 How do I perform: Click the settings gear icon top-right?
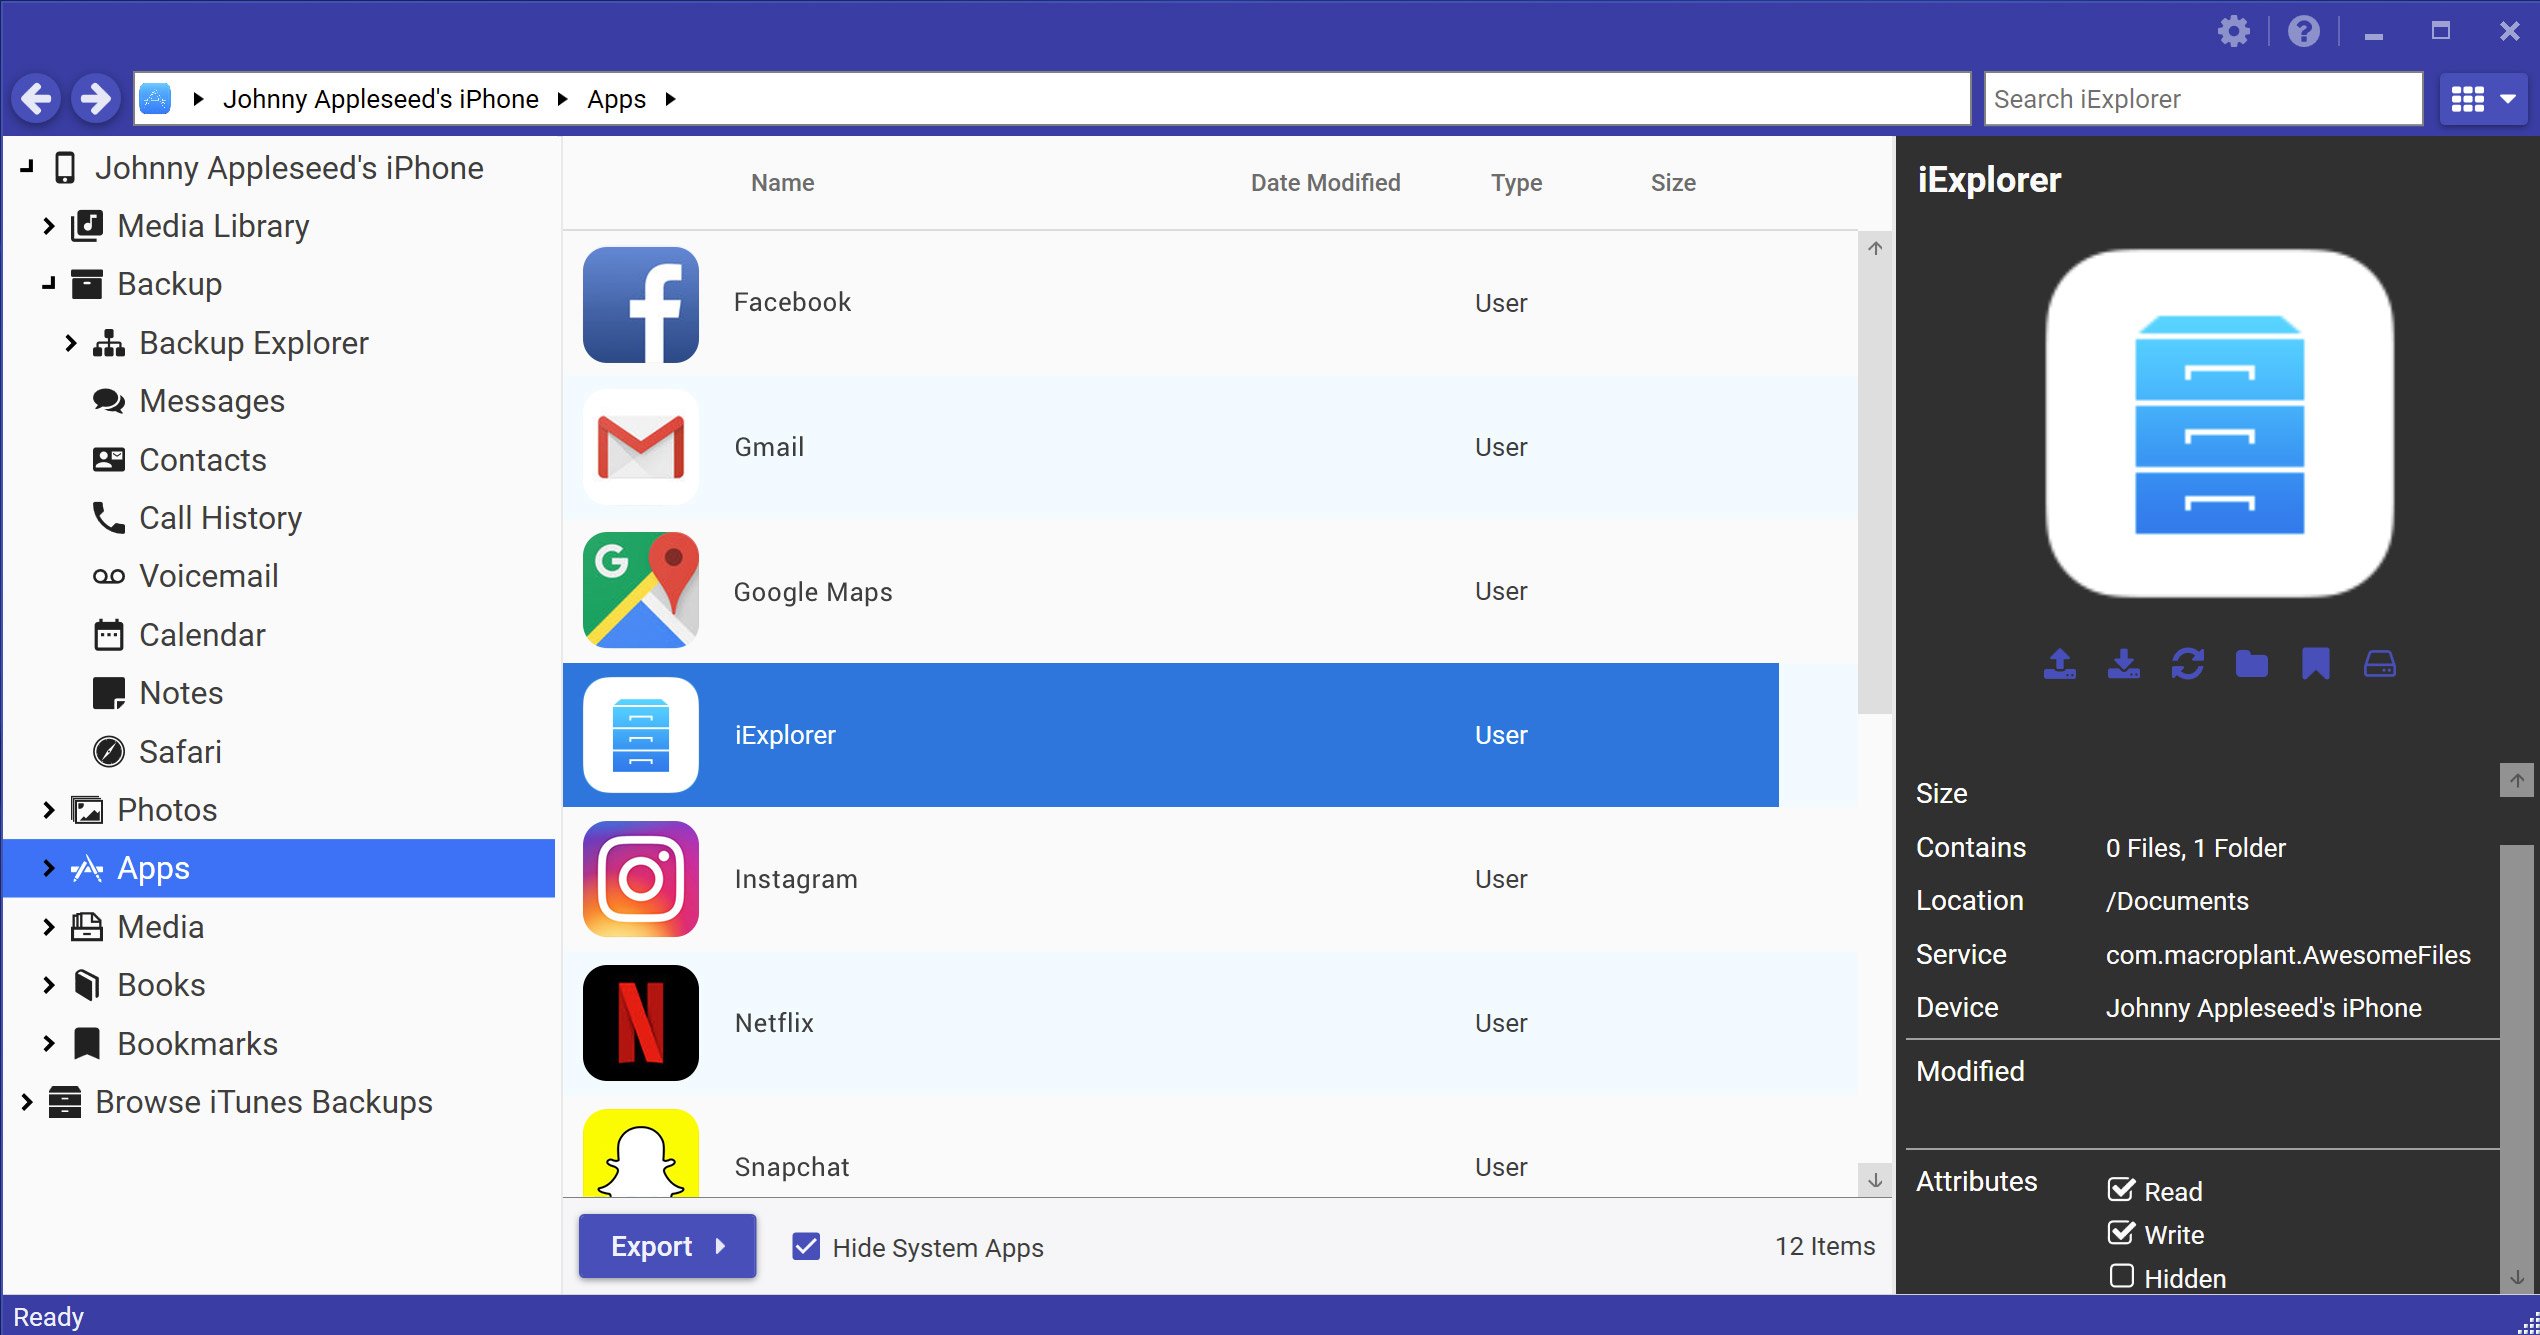pos(2234,32)
